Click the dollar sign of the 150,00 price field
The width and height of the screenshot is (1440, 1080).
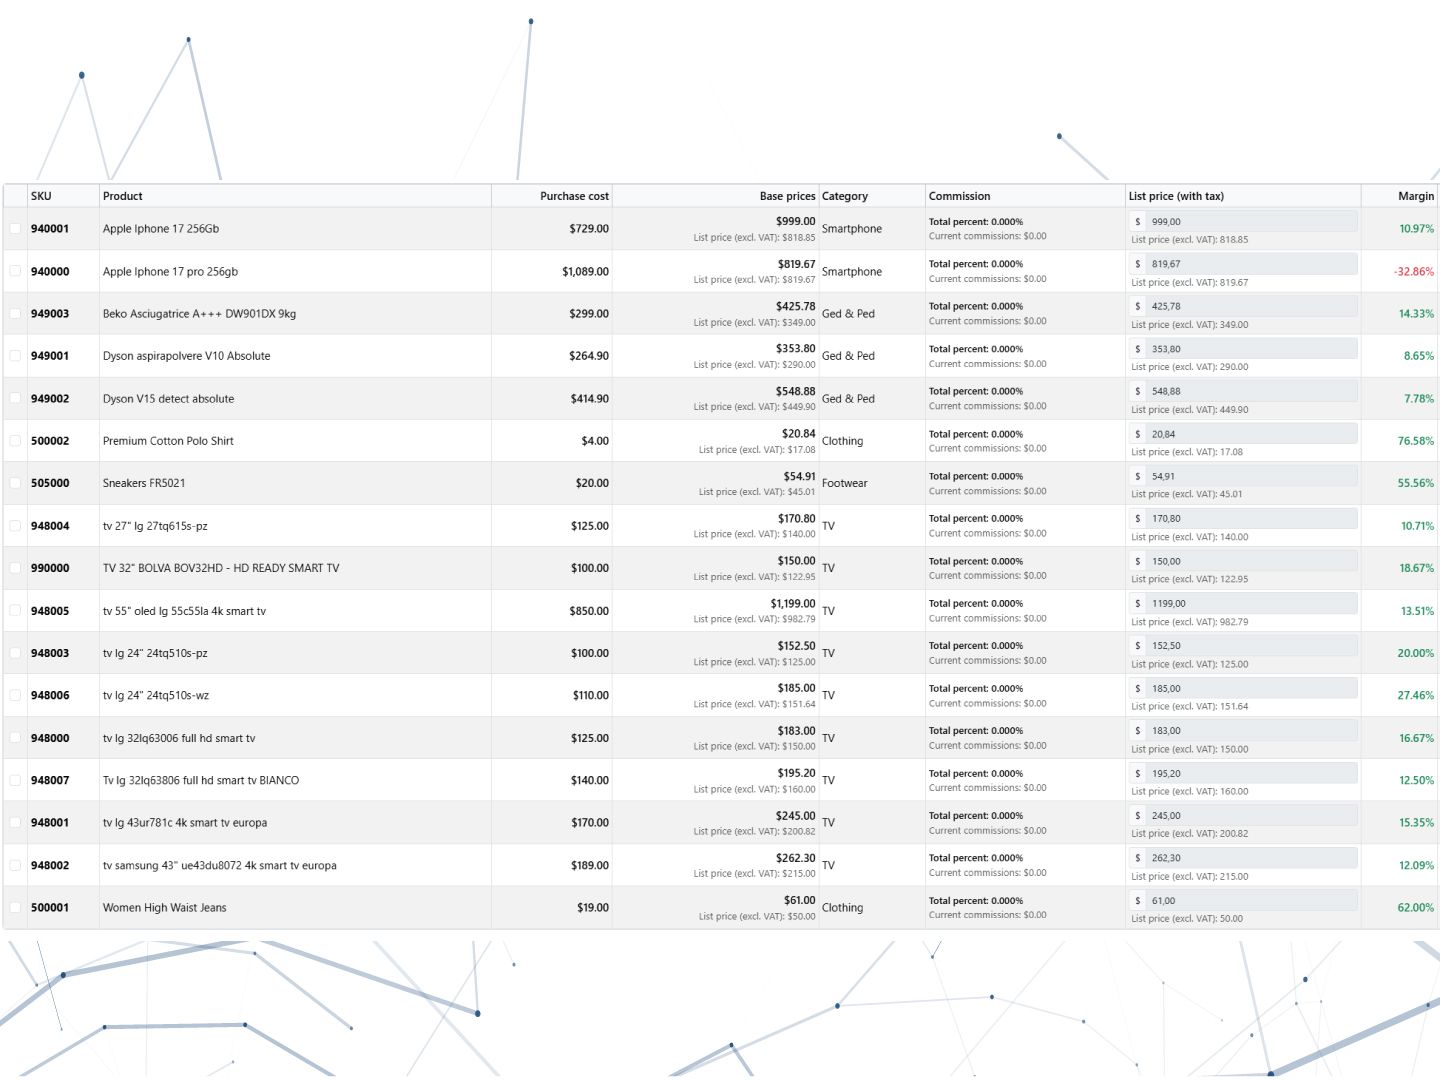point(1138,561)
